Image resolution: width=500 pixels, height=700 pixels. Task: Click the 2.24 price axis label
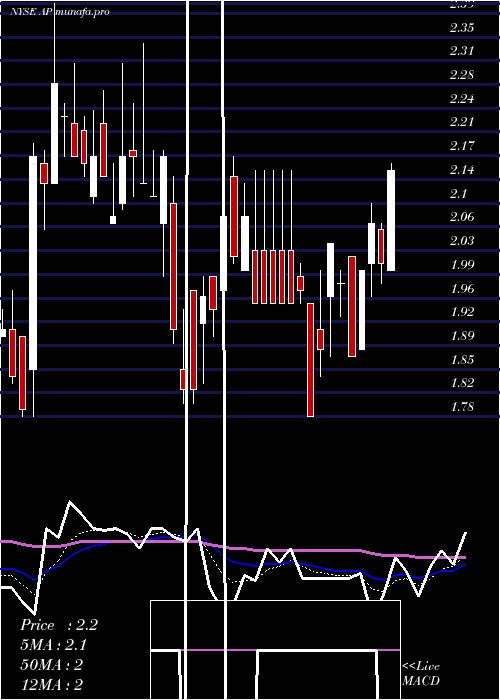pos(462,99)
